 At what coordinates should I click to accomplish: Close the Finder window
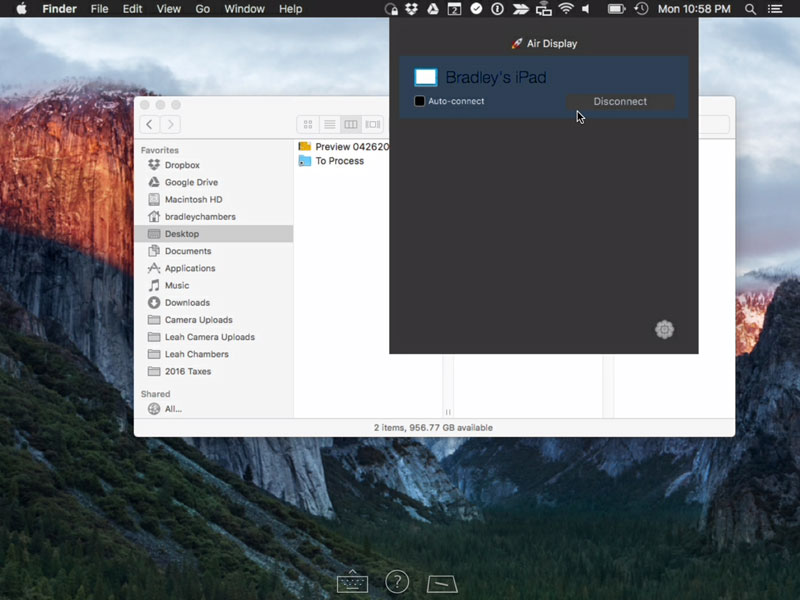[145, 105]
